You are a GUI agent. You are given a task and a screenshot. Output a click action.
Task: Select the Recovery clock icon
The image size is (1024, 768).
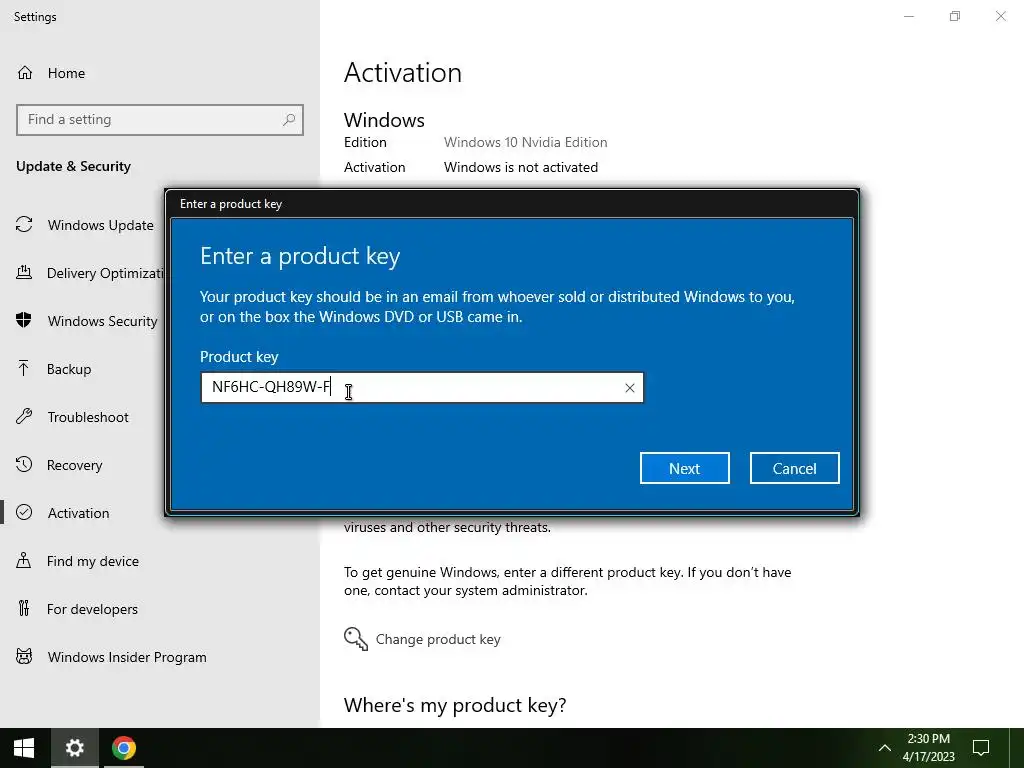(24, 464)
